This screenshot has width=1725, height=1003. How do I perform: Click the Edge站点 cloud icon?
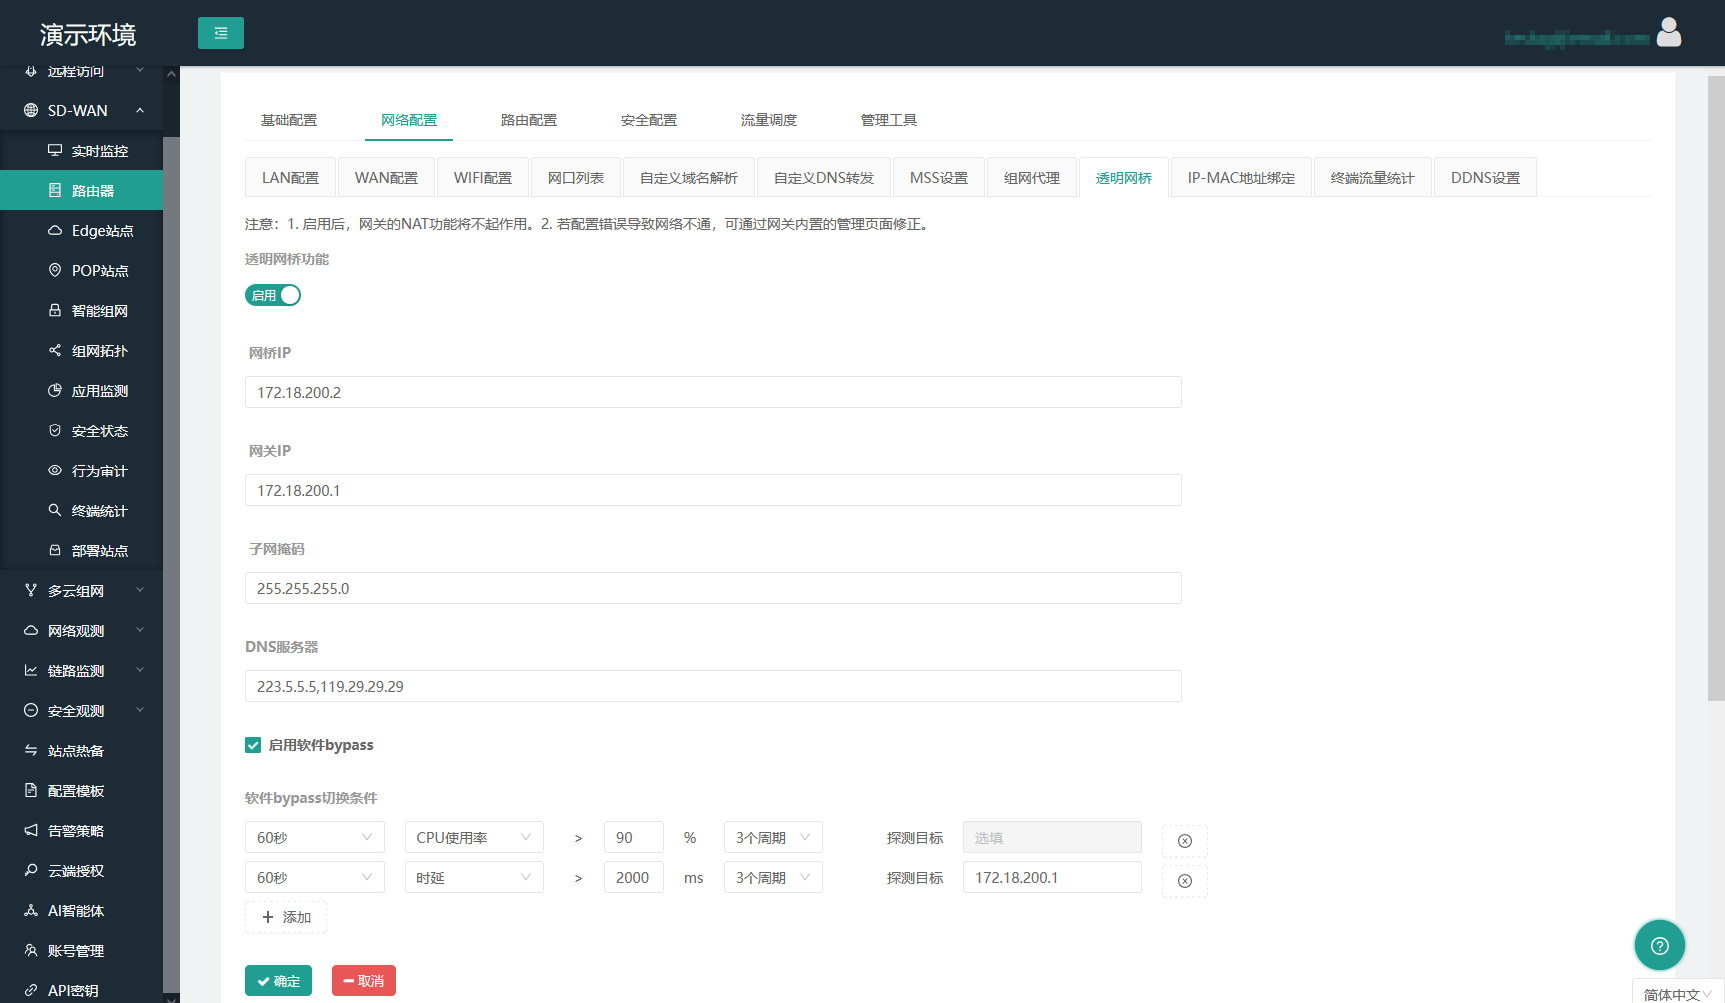55,230
